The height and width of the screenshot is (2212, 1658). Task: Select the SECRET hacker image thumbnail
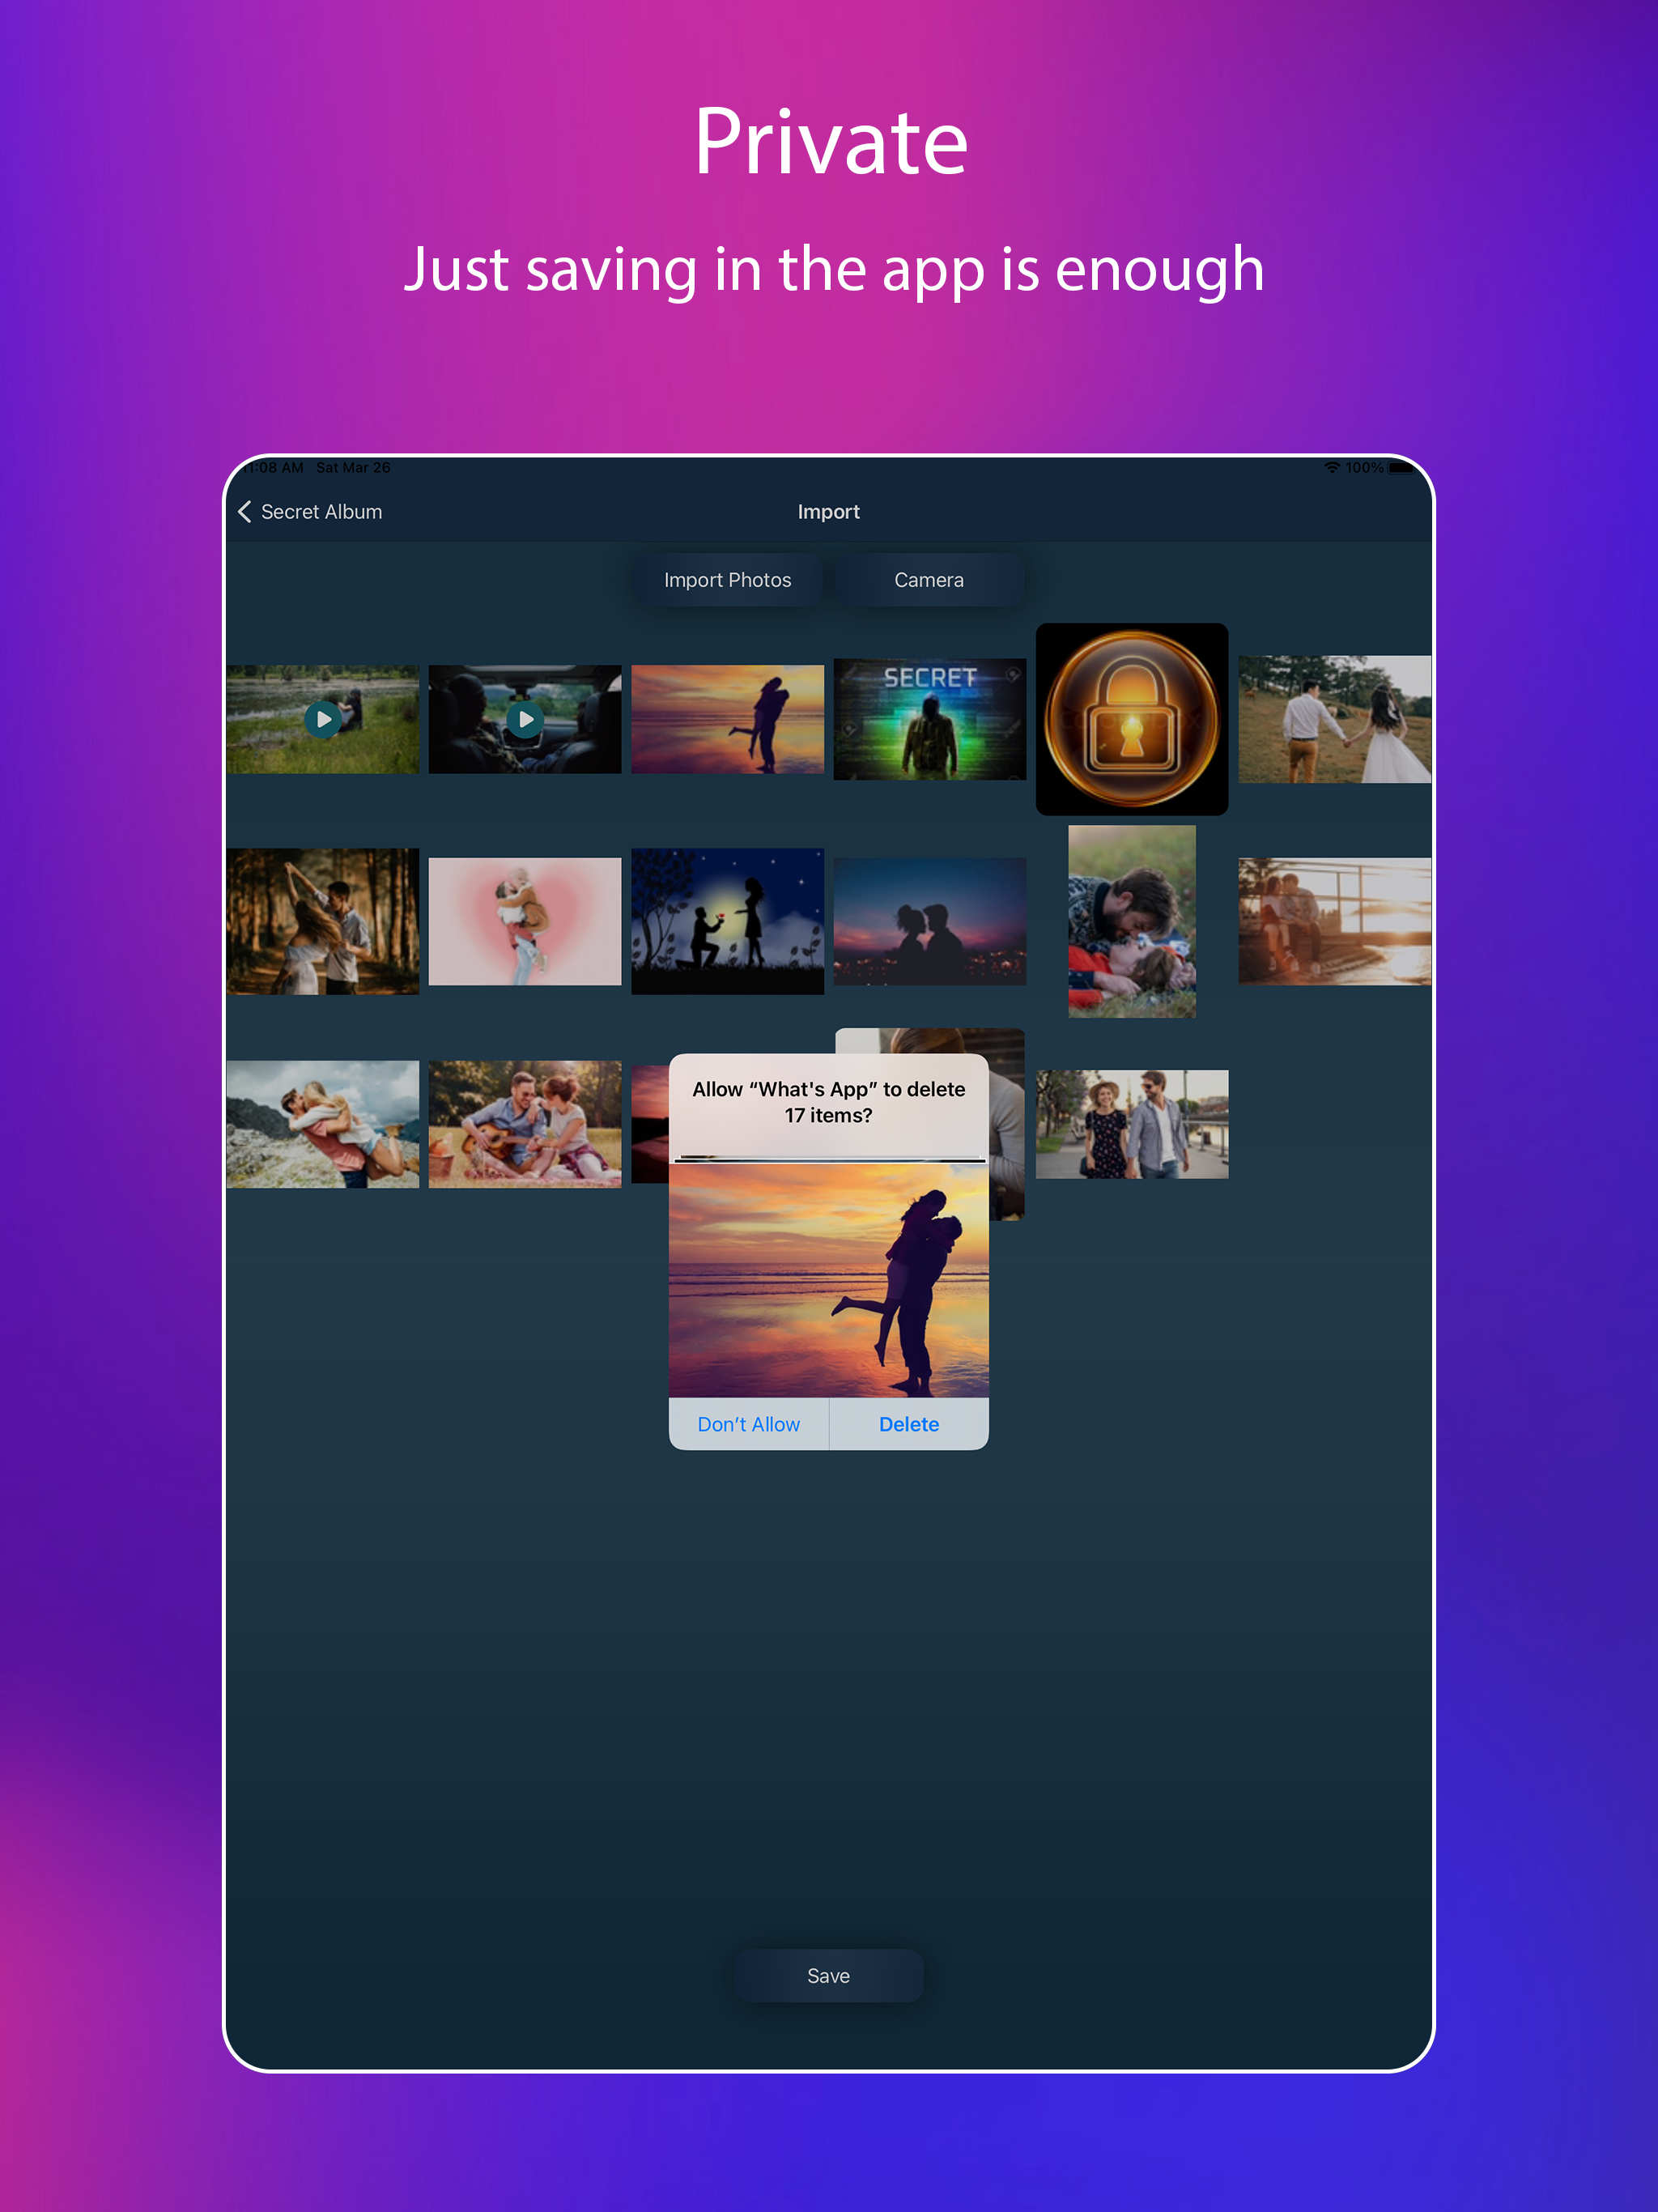pos(929,719)
